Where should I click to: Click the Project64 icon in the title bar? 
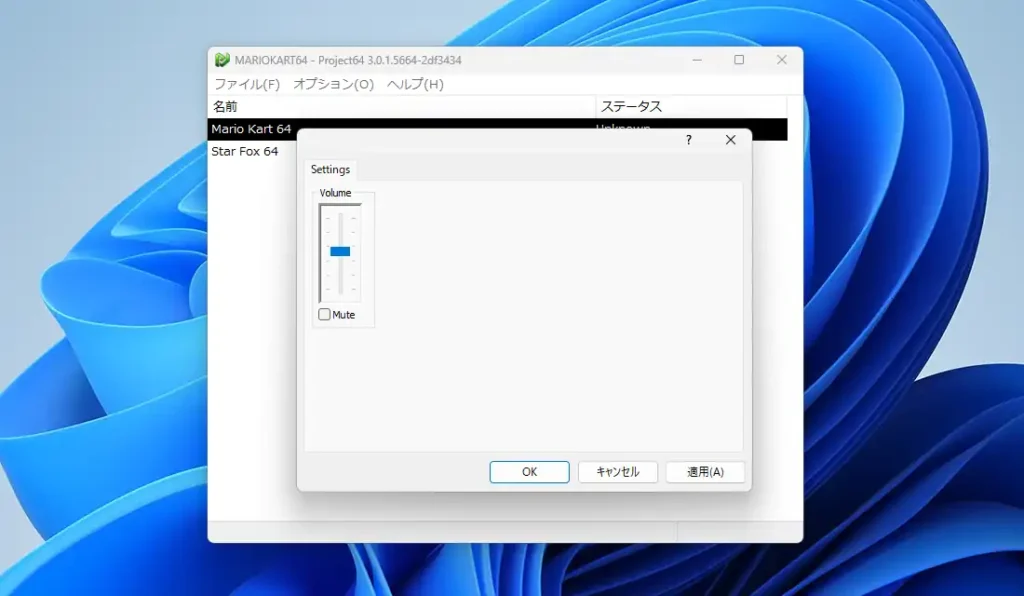click(x=221, y=60)
